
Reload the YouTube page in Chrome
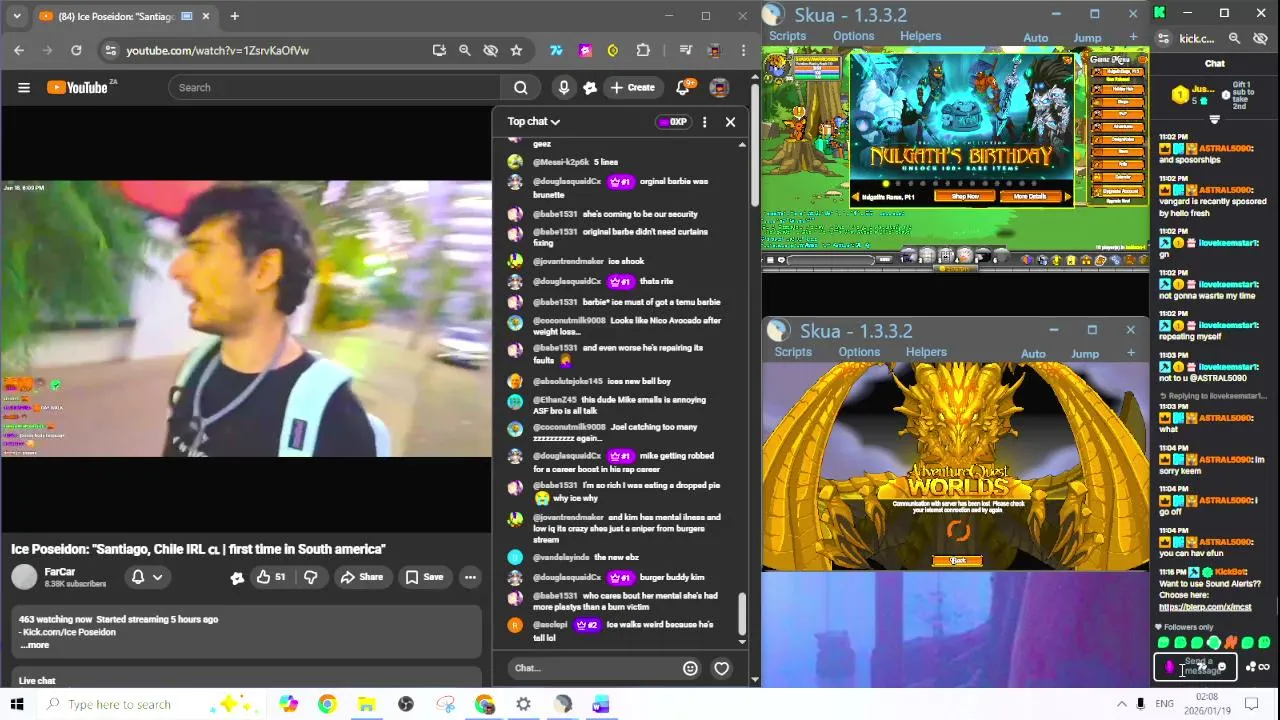[76, 50]
